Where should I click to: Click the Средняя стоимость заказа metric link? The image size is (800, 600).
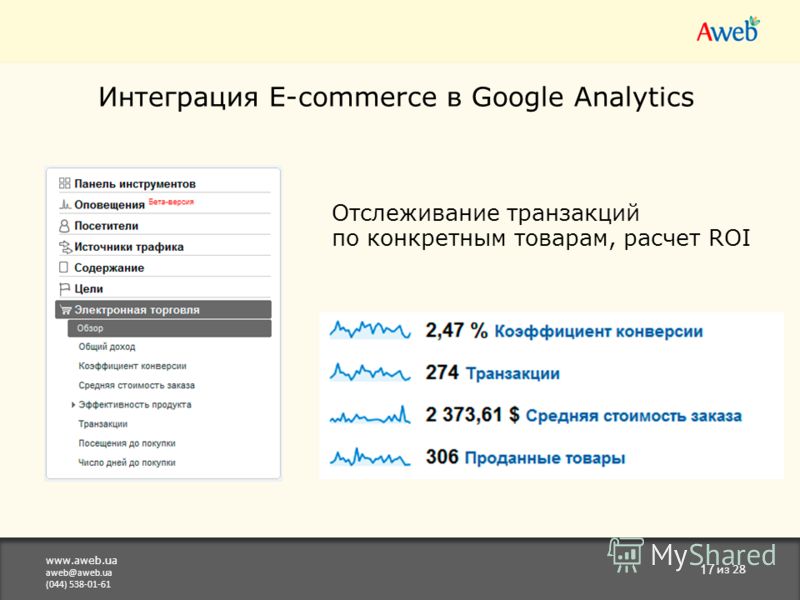[634, 416]
